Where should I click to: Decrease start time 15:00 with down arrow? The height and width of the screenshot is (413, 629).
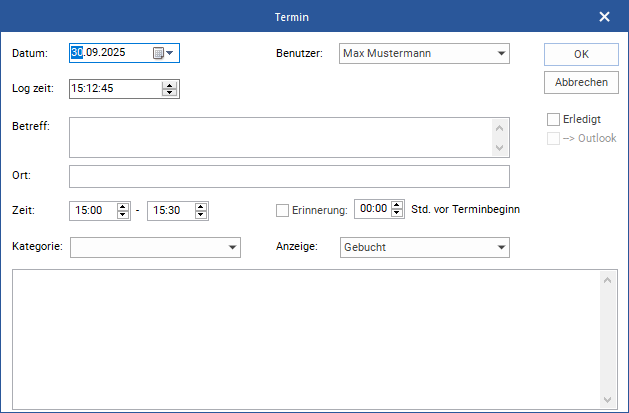click(123, 215)
